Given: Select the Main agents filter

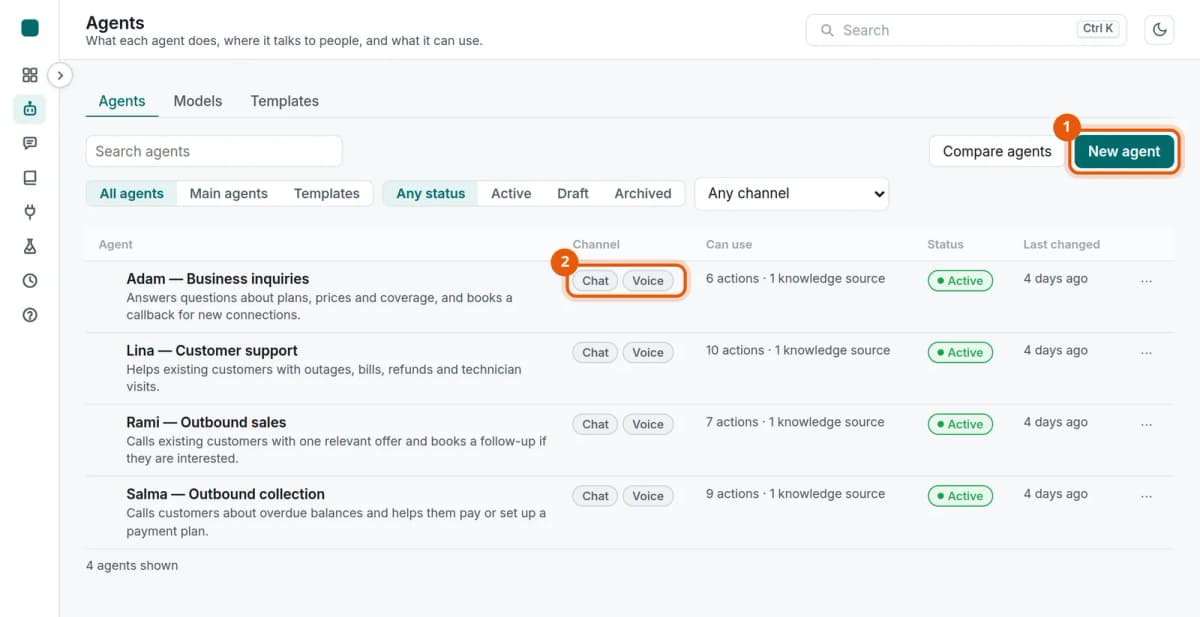Looking at the screenshot, I should point(229,194).
